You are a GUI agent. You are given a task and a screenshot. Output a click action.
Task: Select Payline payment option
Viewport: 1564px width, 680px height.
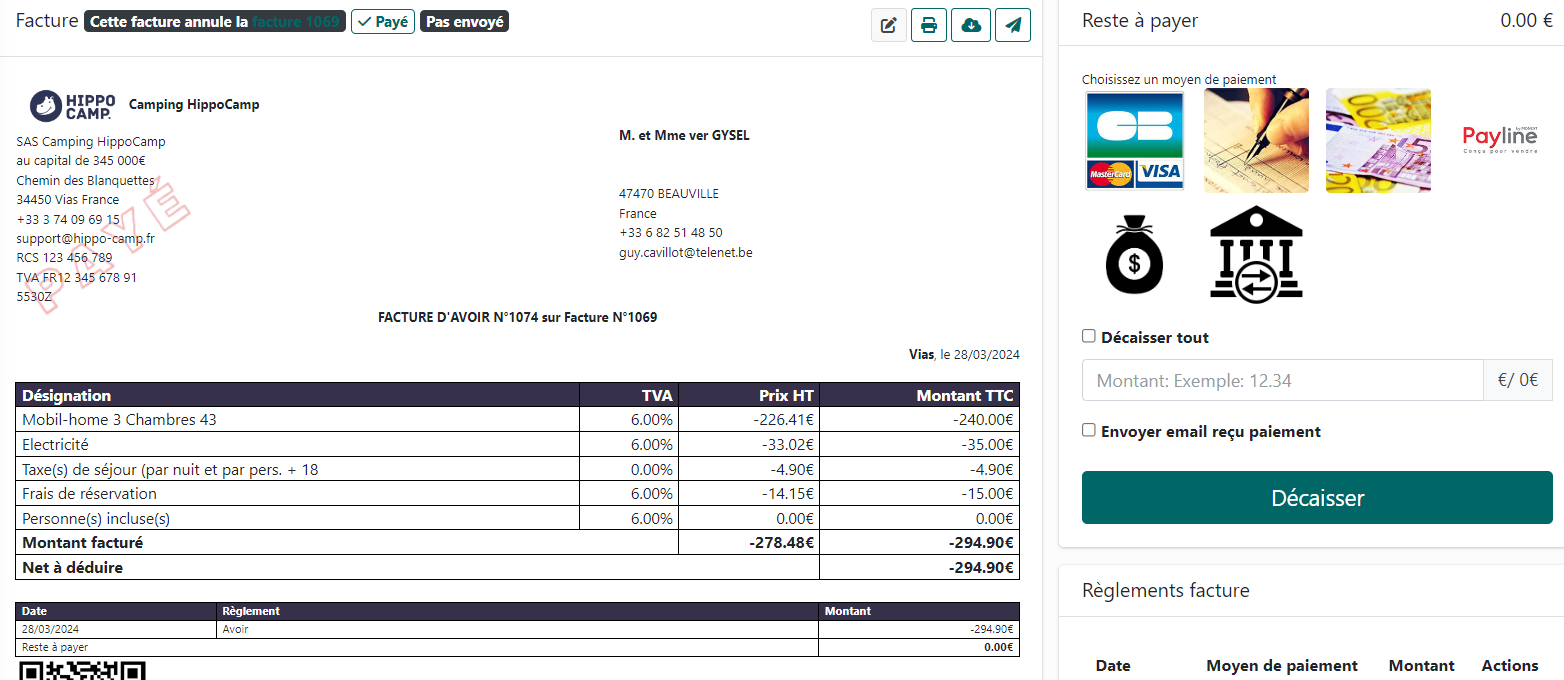pos(1499,139)
